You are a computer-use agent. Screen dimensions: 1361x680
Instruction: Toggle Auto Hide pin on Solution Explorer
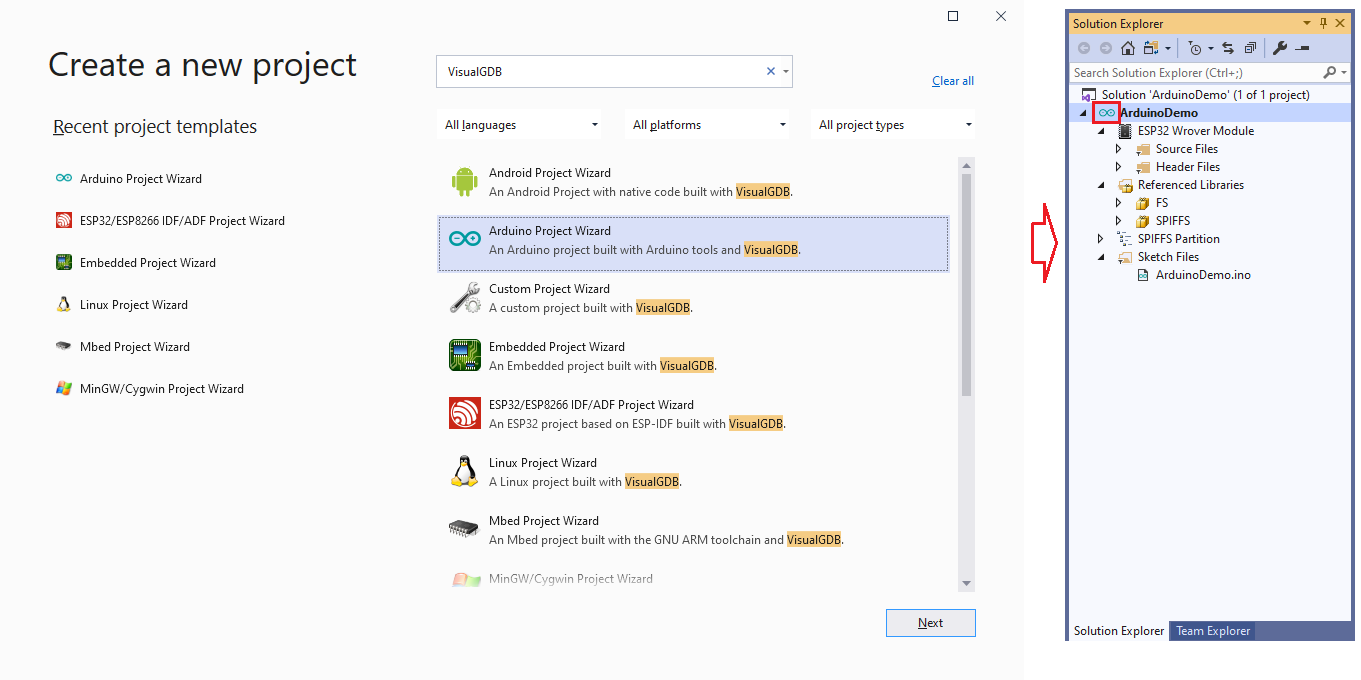1323,23
